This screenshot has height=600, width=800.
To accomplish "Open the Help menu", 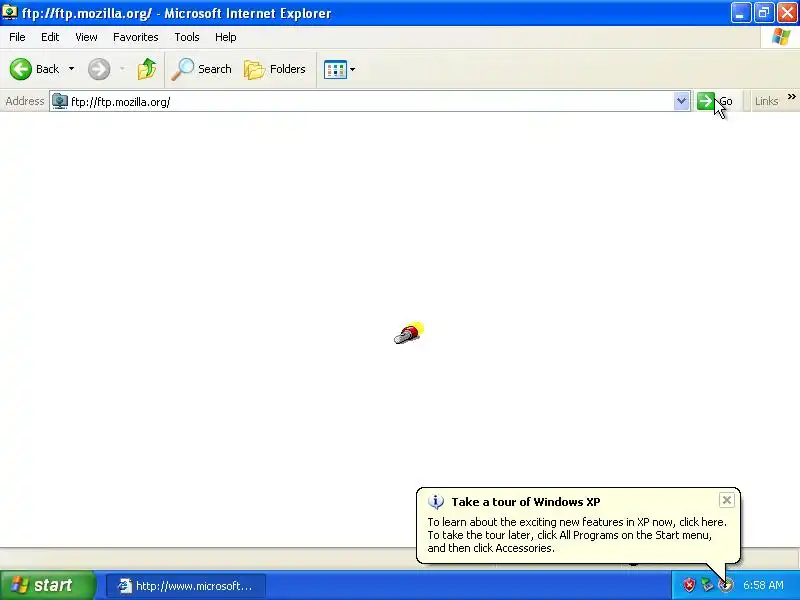I will coord(226,37).
